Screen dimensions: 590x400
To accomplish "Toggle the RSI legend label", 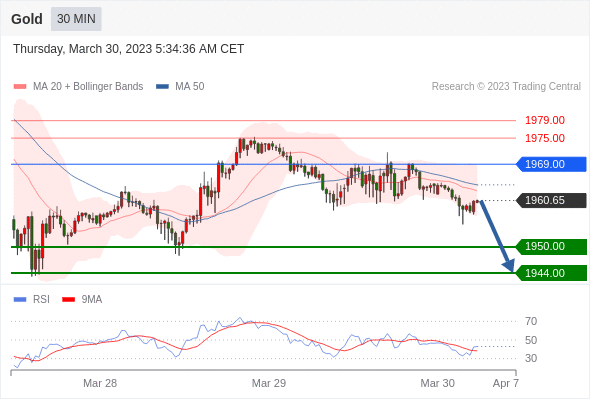I will [x=41, y=300].
